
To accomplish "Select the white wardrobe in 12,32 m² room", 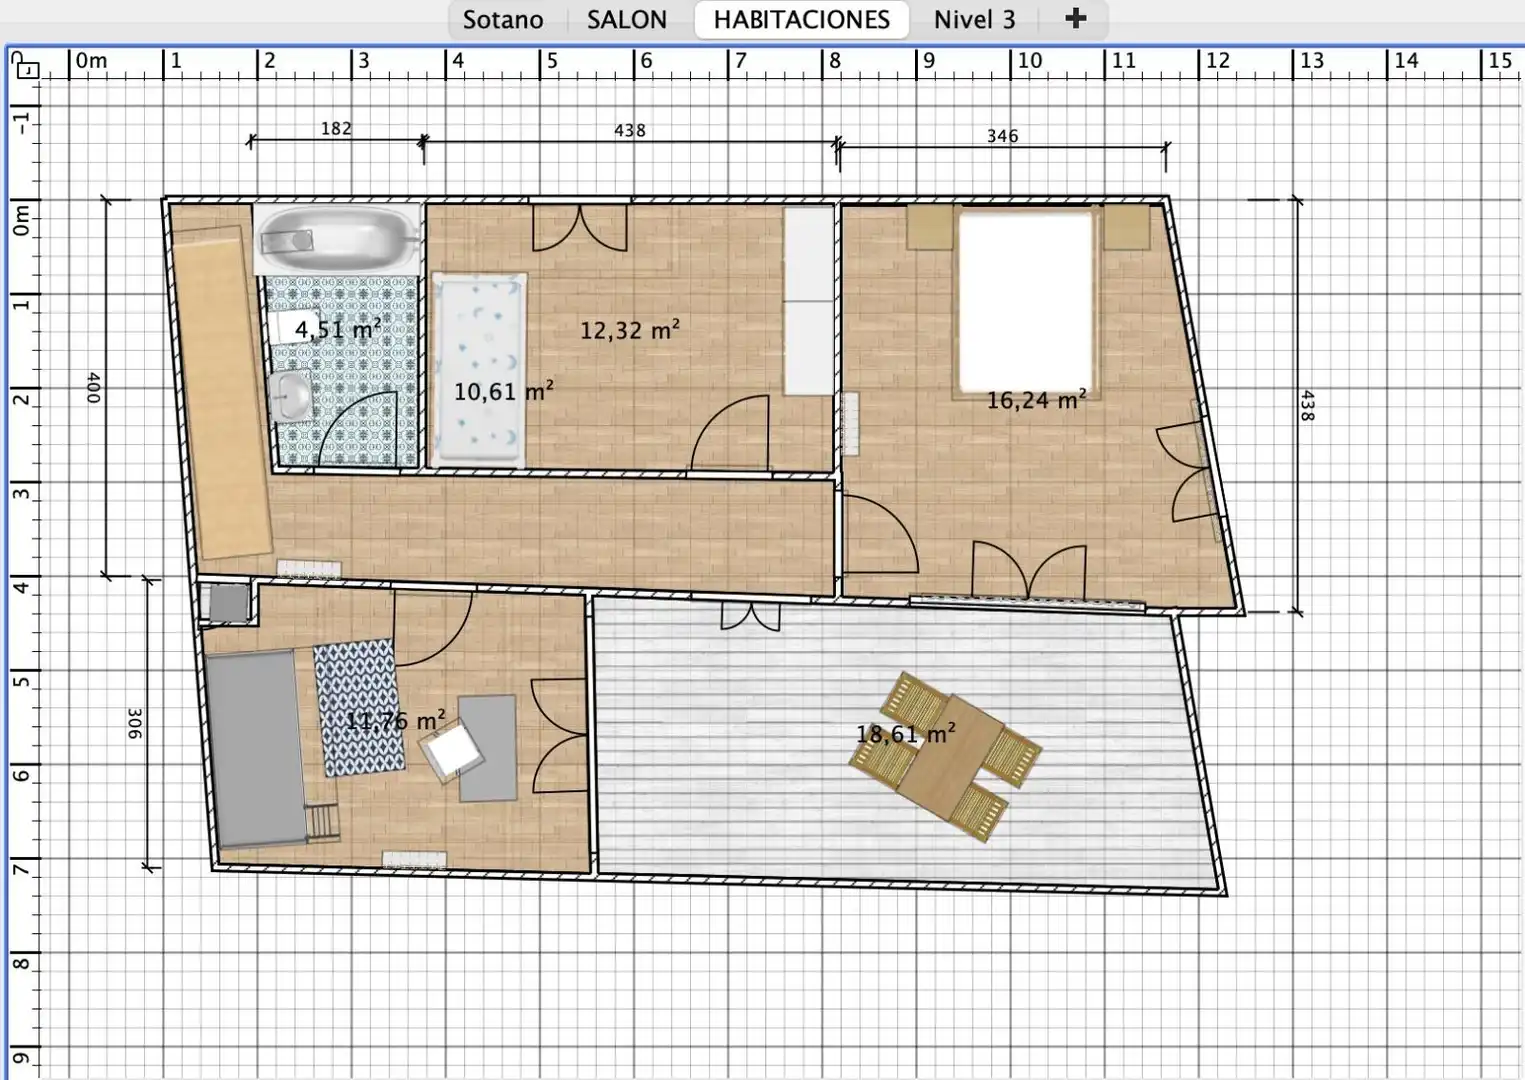I will (808, 301).
